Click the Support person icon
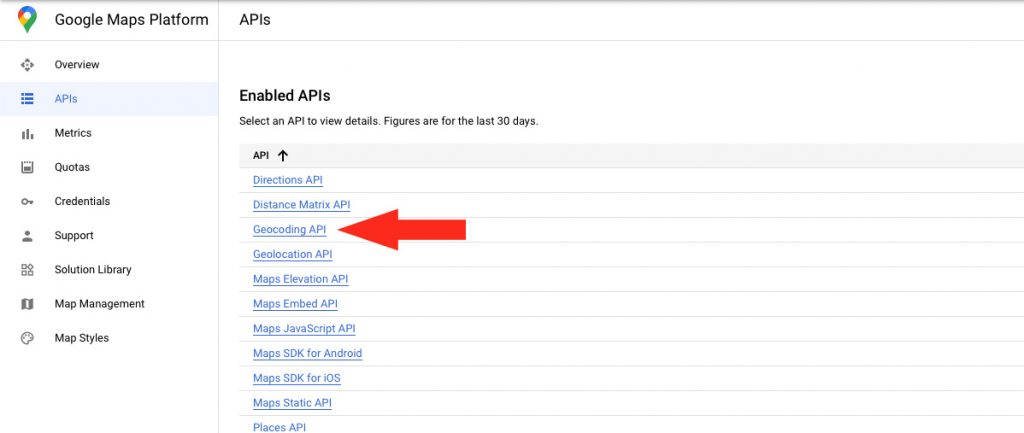This screenshot has width=1024, height=433. point(27,236)
